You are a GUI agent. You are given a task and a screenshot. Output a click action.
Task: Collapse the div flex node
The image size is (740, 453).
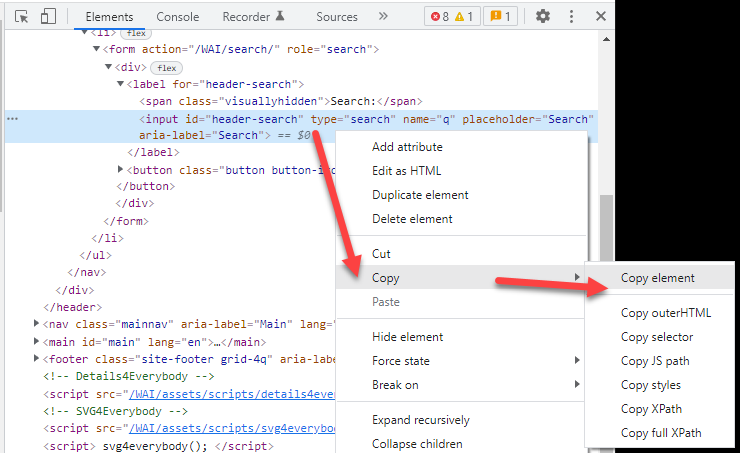tap(109, 67)
